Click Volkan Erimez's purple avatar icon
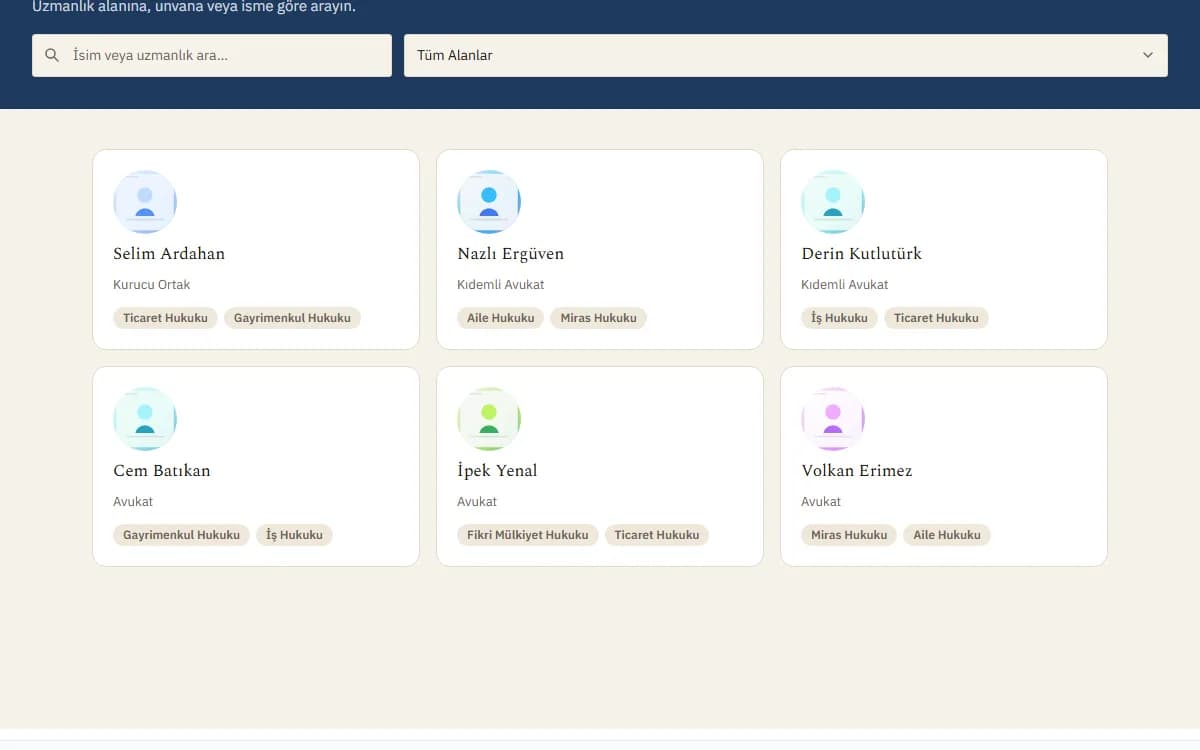Viewport: 1200px width, 750px height. coord(833,419)
